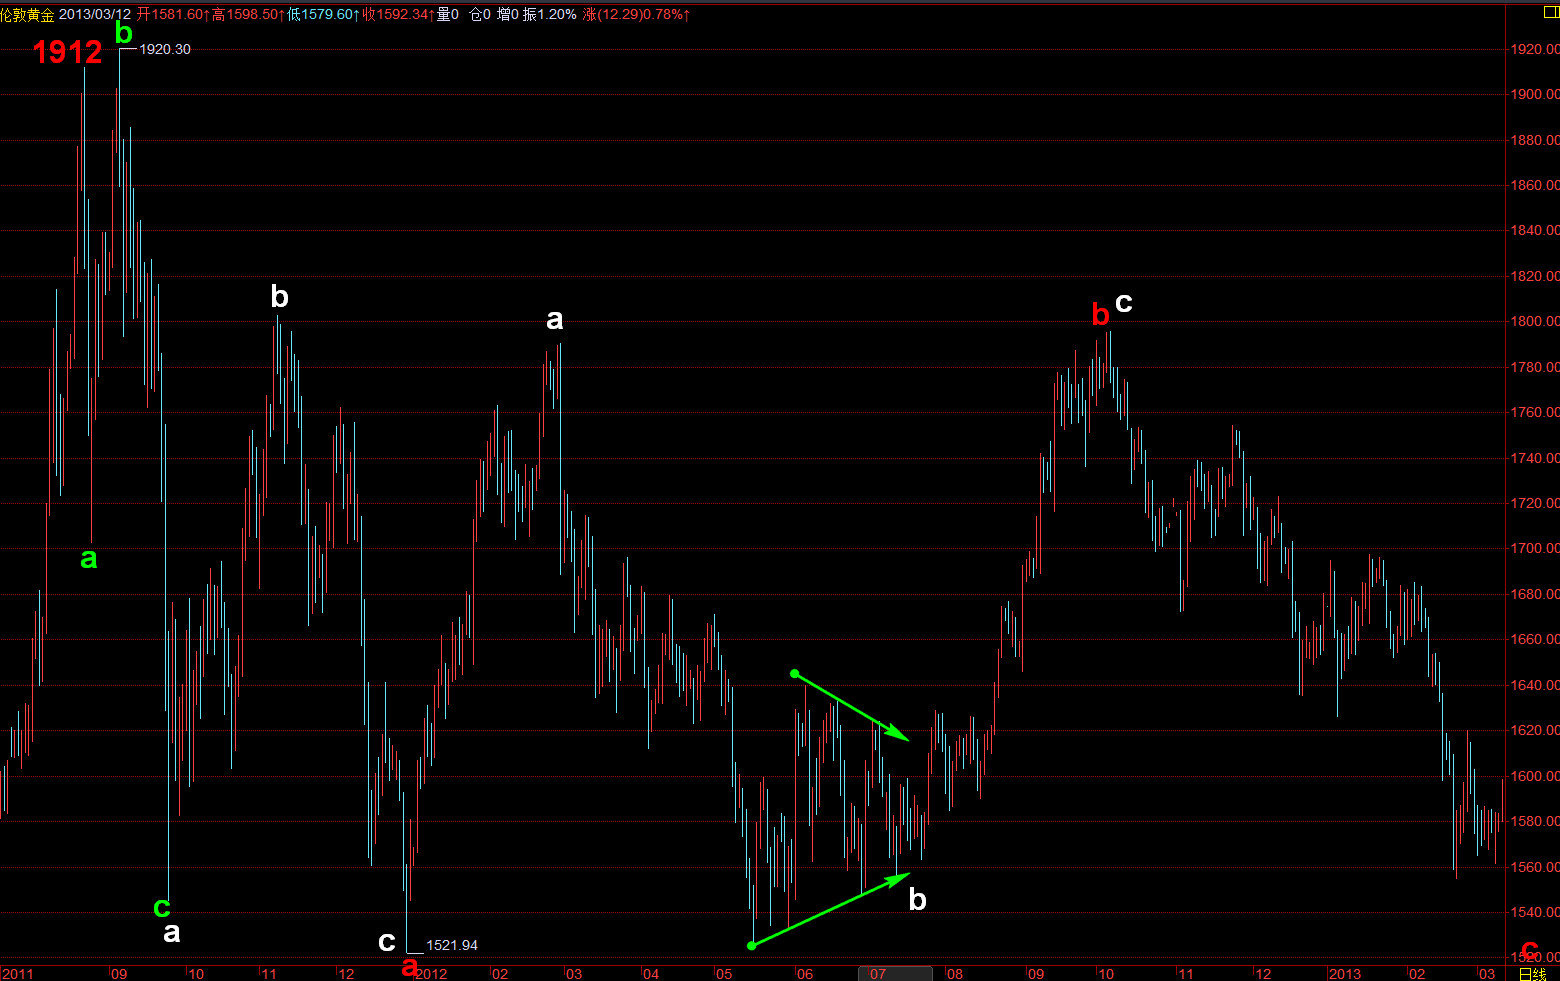Click the 2012 year marker on time axis
This screenshot has height=981, width=1560.
432,973
